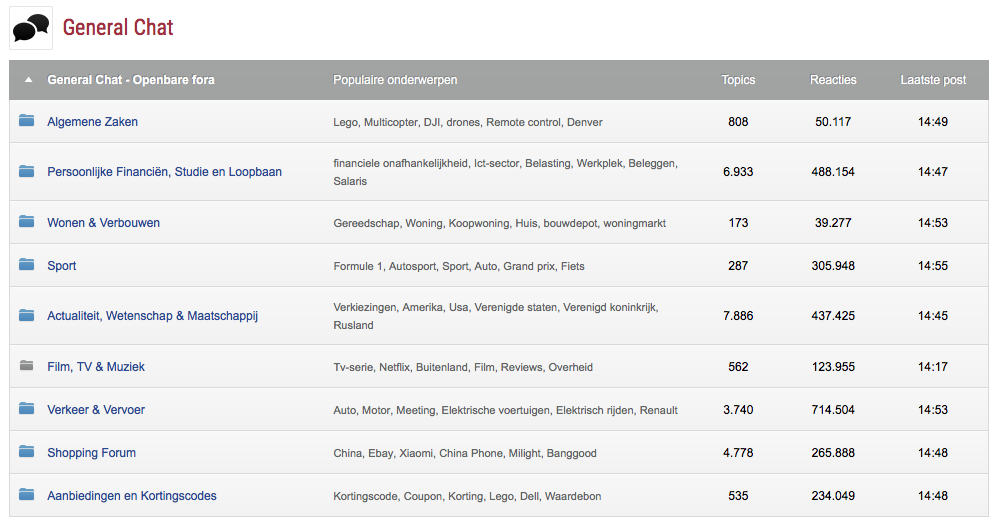Screen dimensions: 998x527
Task: Click the Kortingscode topic tag
Action: pyautogui.click(x=365, y=496)
